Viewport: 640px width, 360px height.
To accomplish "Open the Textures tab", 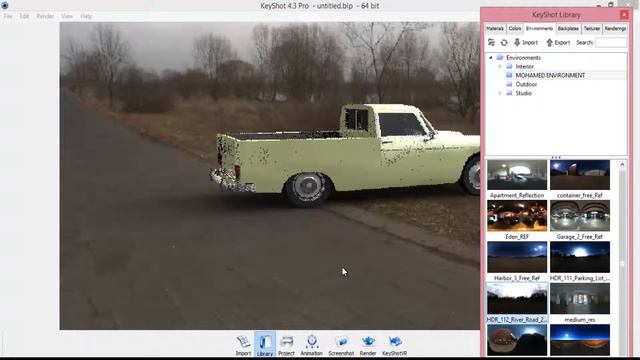I will [x=591, y=29].
